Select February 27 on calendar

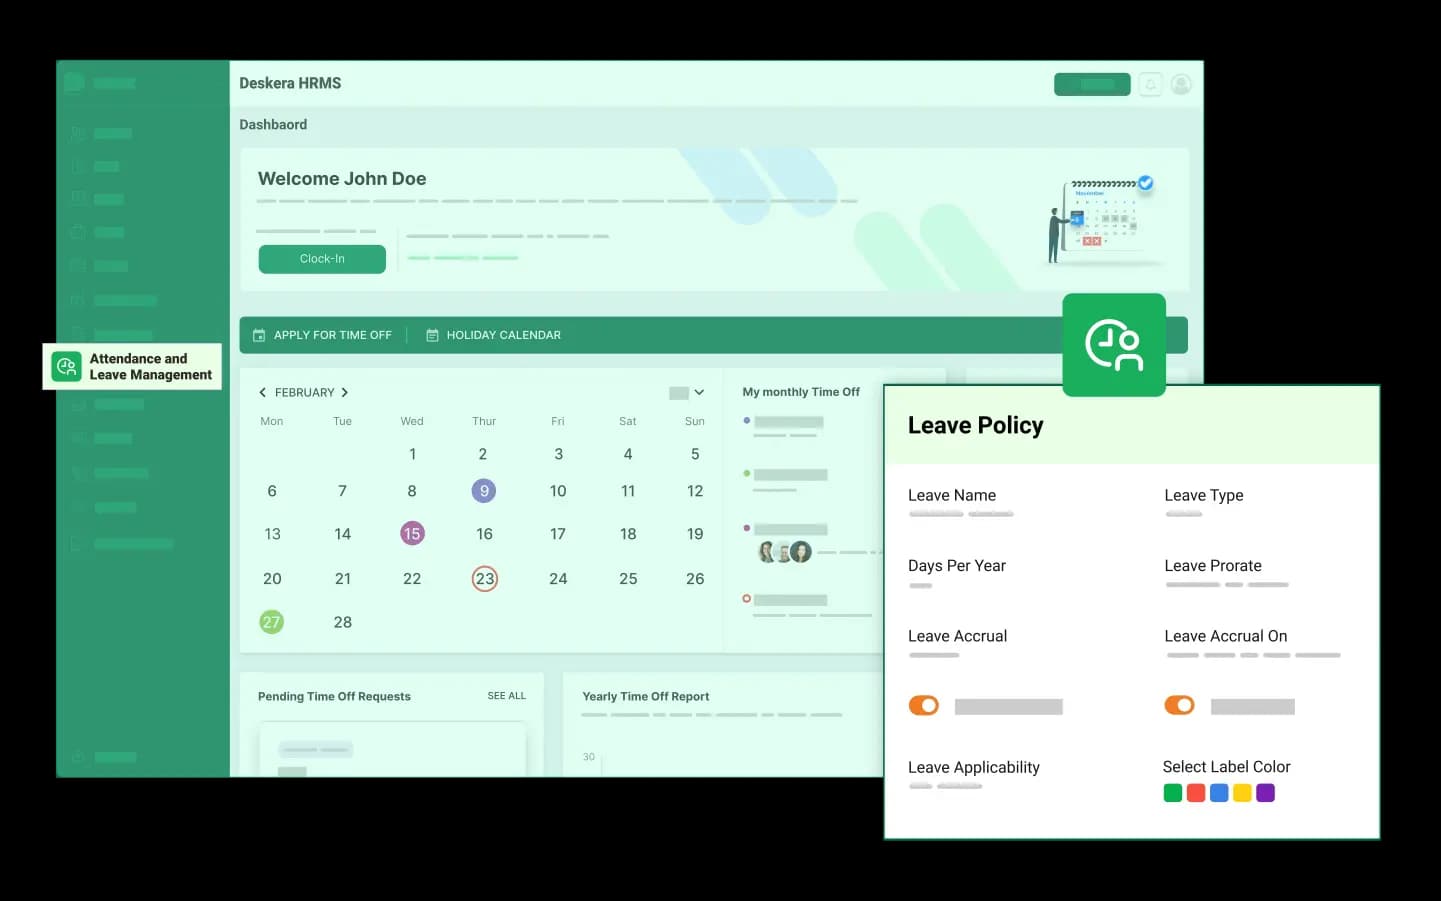coord(271,622)
